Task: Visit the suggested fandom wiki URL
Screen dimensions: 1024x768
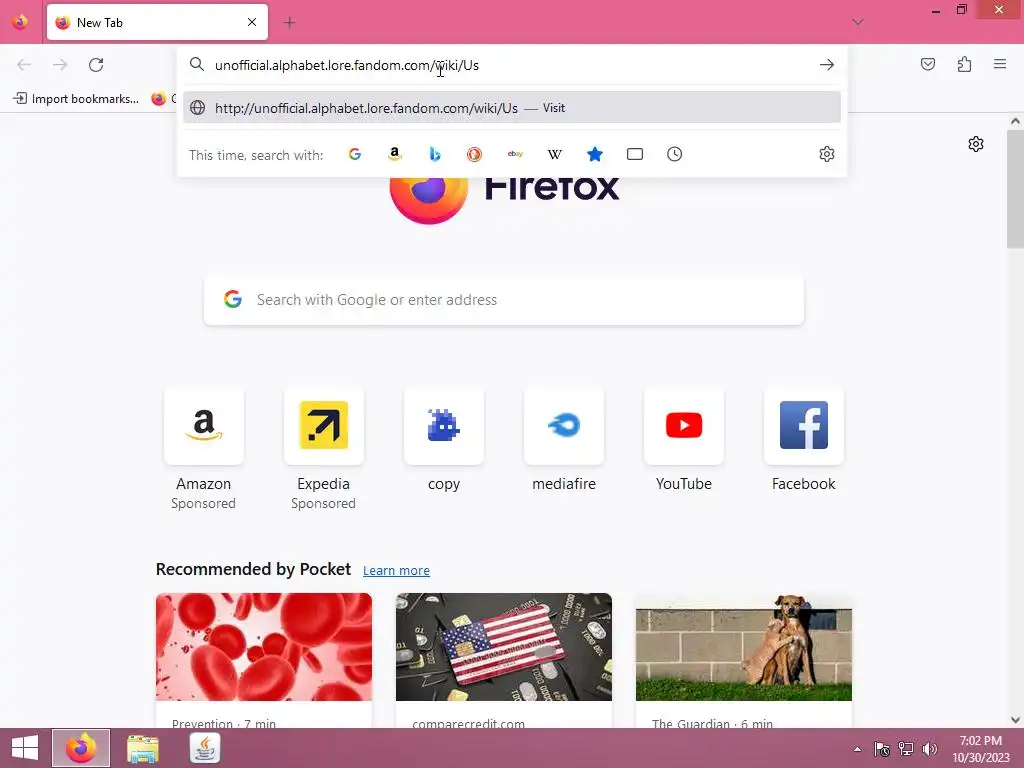Action: [x=512, y=108]
